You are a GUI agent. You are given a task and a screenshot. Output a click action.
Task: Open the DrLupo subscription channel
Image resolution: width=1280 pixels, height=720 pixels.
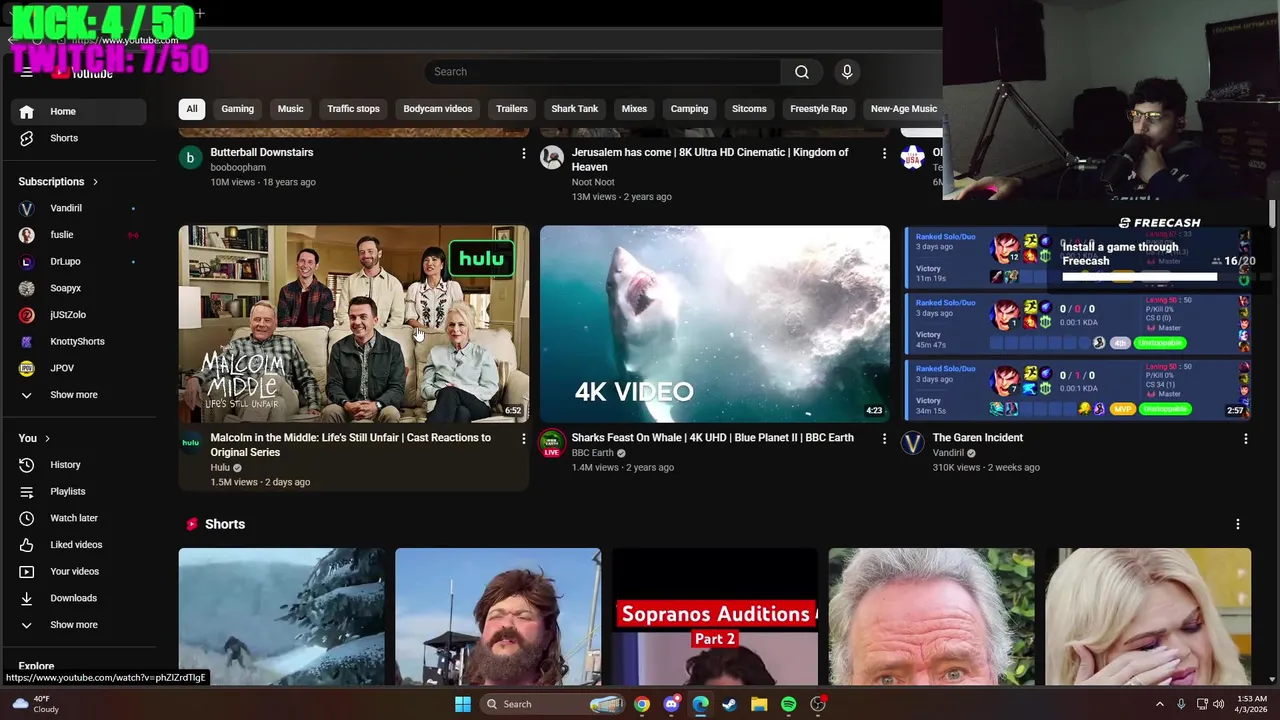pyautogui.click(x=78, y=261)
